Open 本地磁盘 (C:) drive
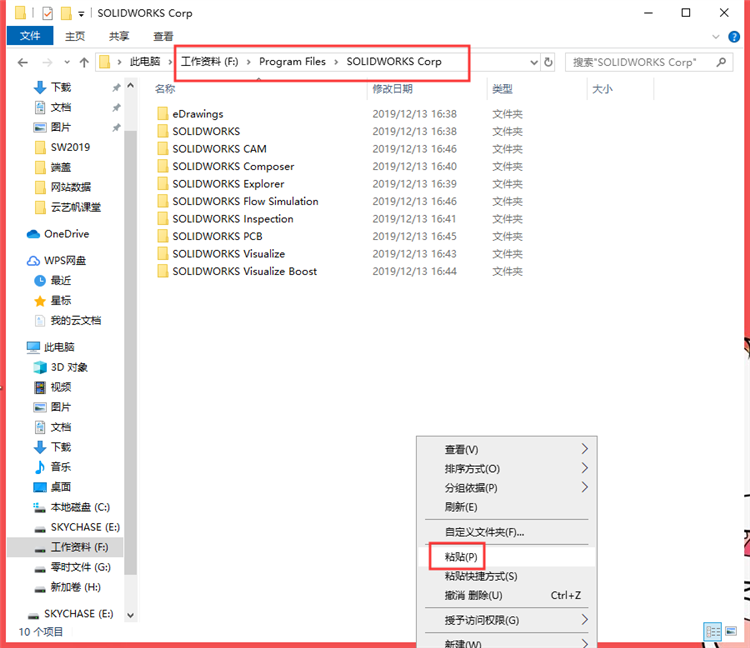The image size is (750, 648). click(x=80, y=507)
